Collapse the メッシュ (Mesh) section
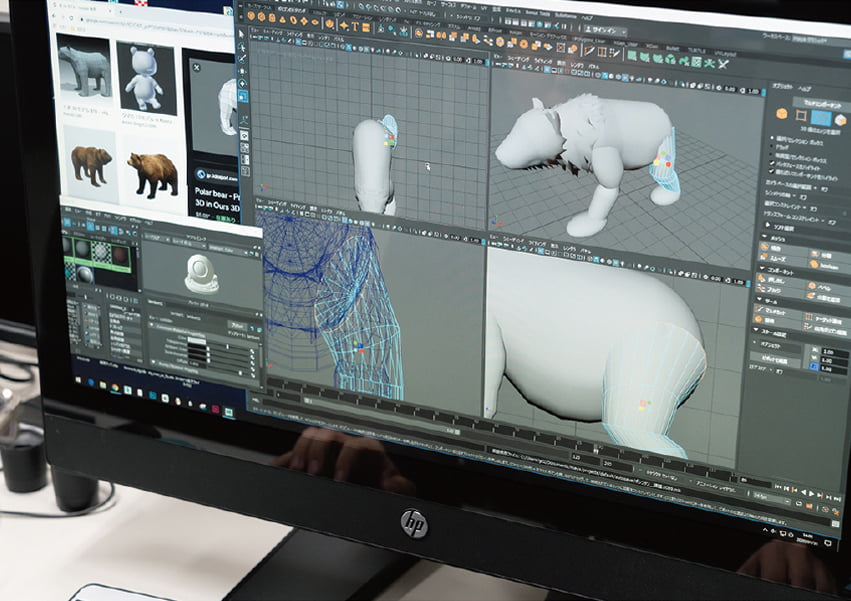This screenshot has width=851, height=601. coord(764,236)
